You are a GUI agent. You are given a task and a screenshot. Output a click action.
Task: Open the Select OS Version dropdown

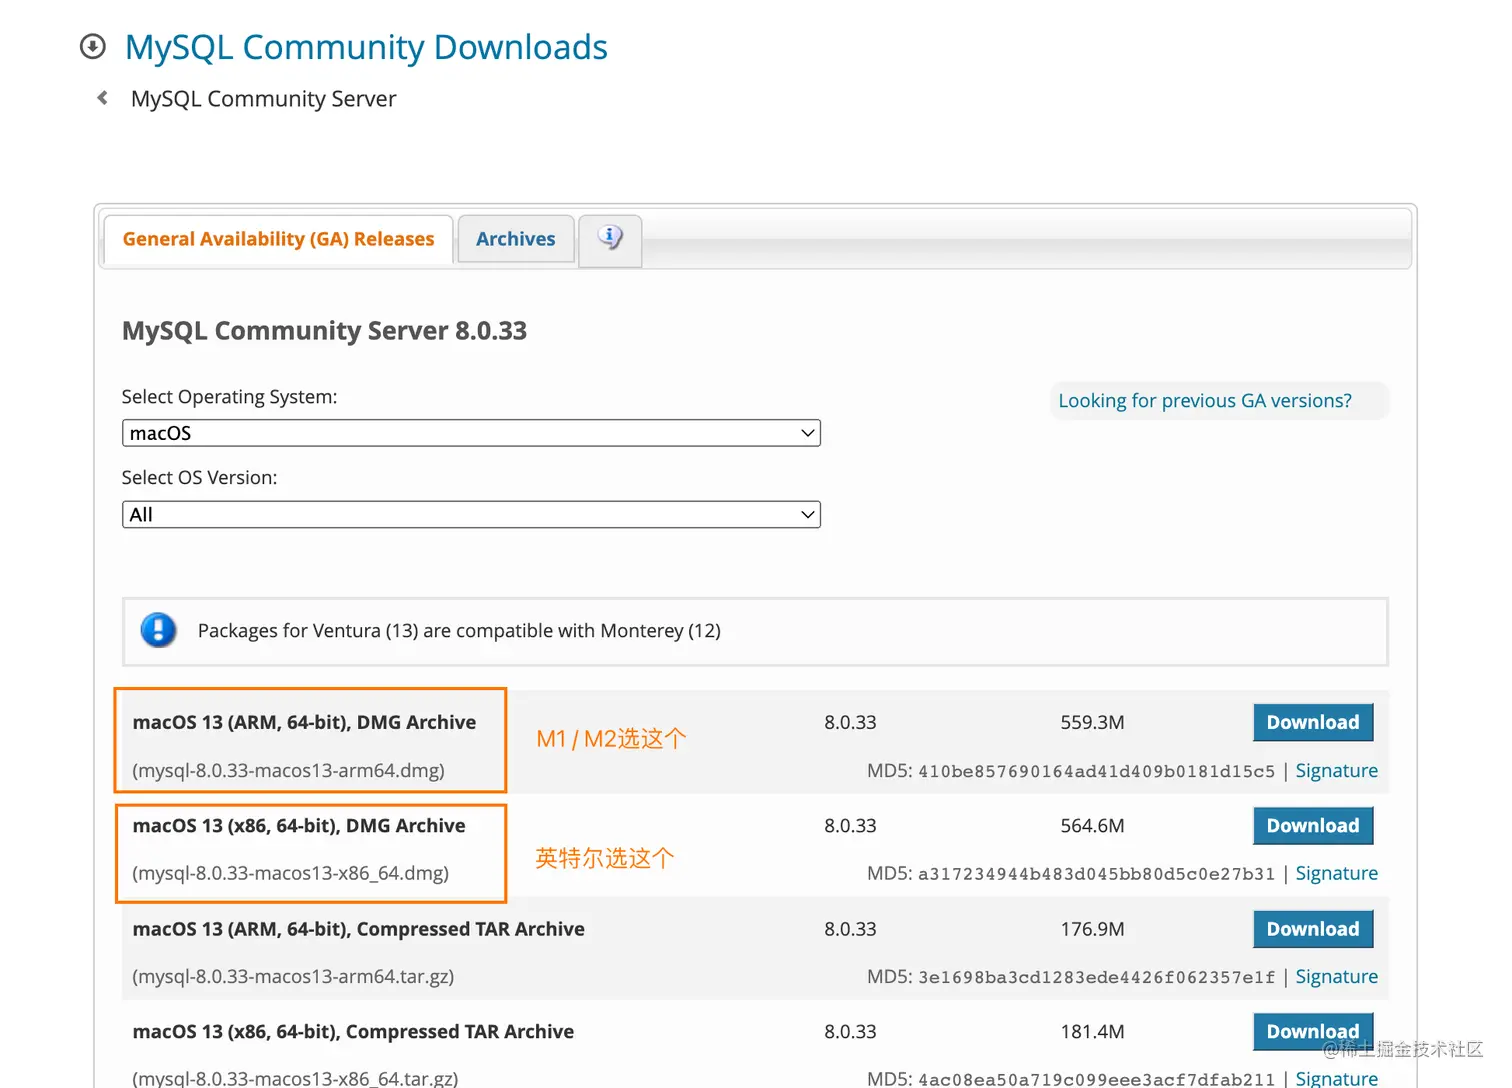471,514
